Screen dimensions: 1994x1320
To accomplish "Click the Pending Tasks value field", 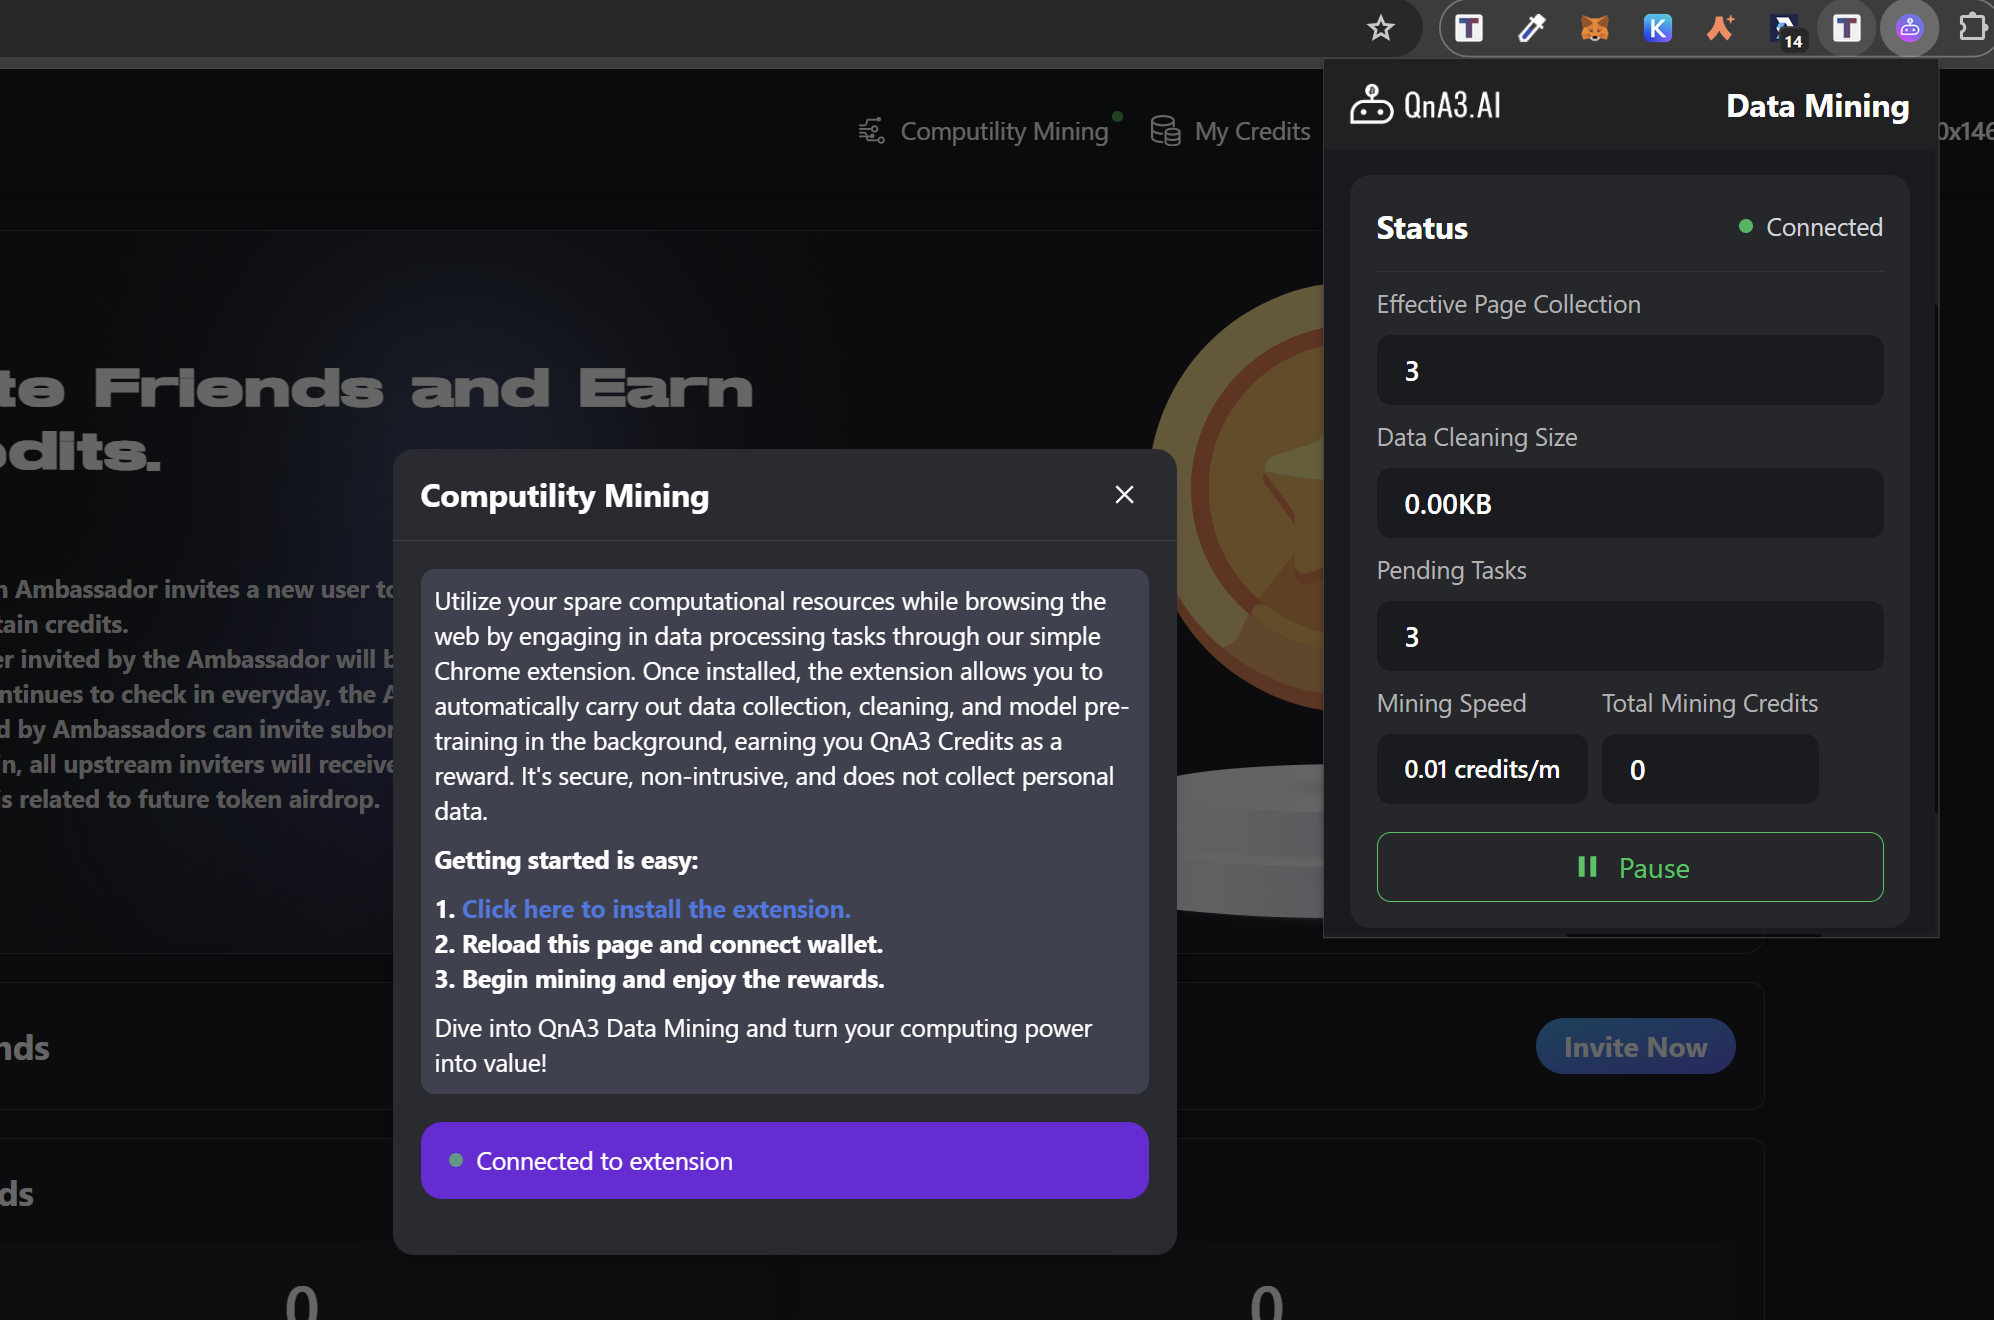I will coord(1629,636).
